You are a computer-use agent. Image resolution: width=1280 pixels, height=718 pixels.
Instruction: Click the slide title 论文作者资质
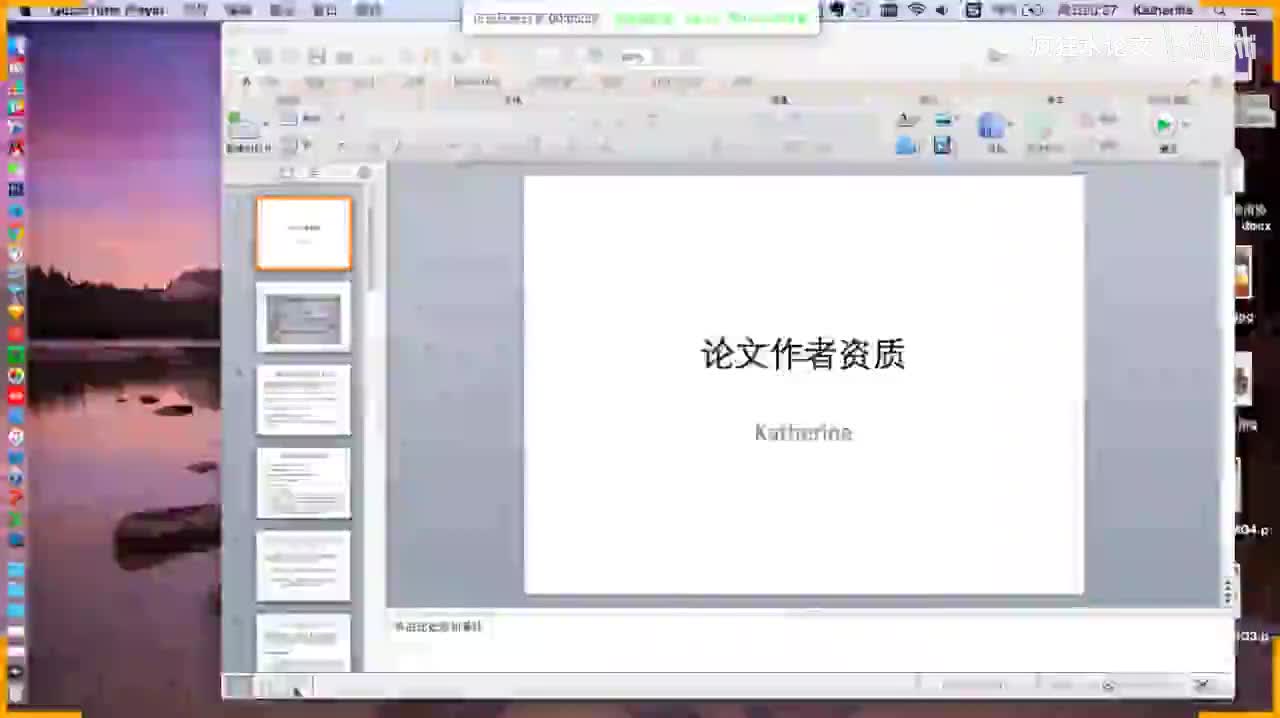[x=803, y=354]
